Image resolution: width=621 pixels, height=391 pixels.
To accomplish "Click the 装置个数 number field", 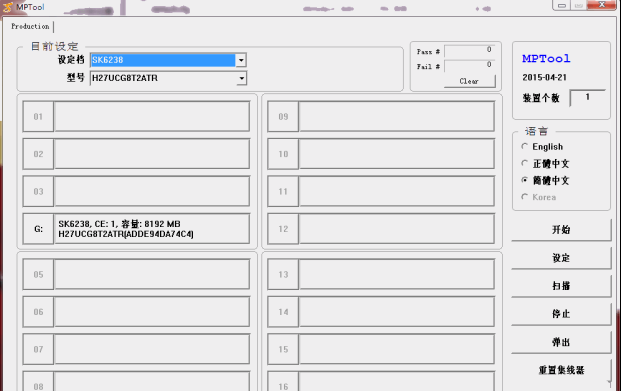I will point(587,98).
